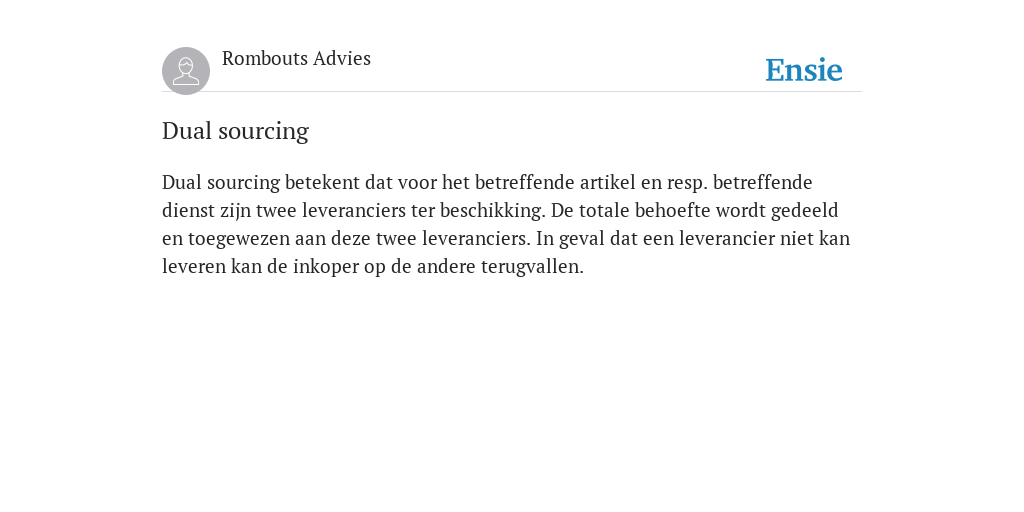Click the blue Ensie logo
Screen dimensions: 1024x512
pyautogui.click(x=804, y=71)
